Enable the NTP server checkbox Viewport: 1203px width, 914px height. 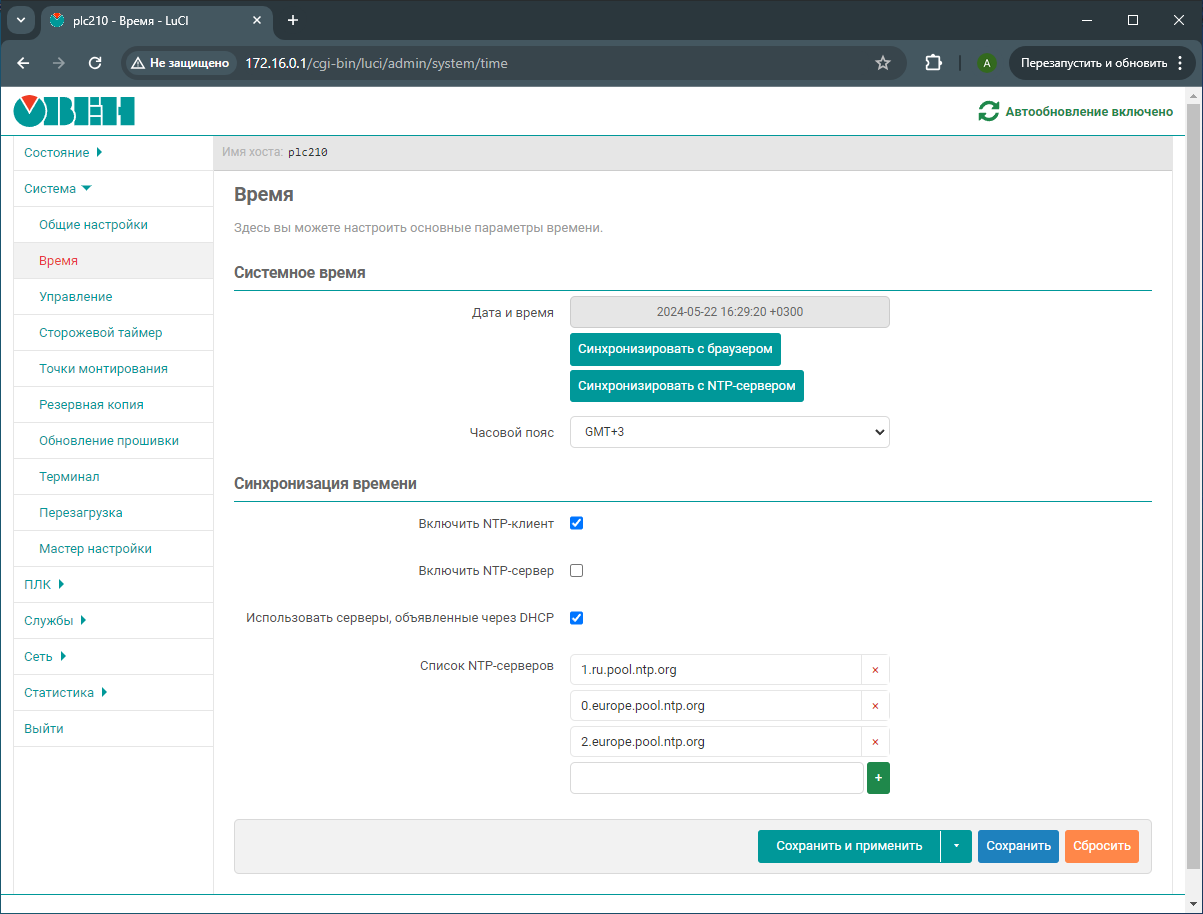coord(576,571)
